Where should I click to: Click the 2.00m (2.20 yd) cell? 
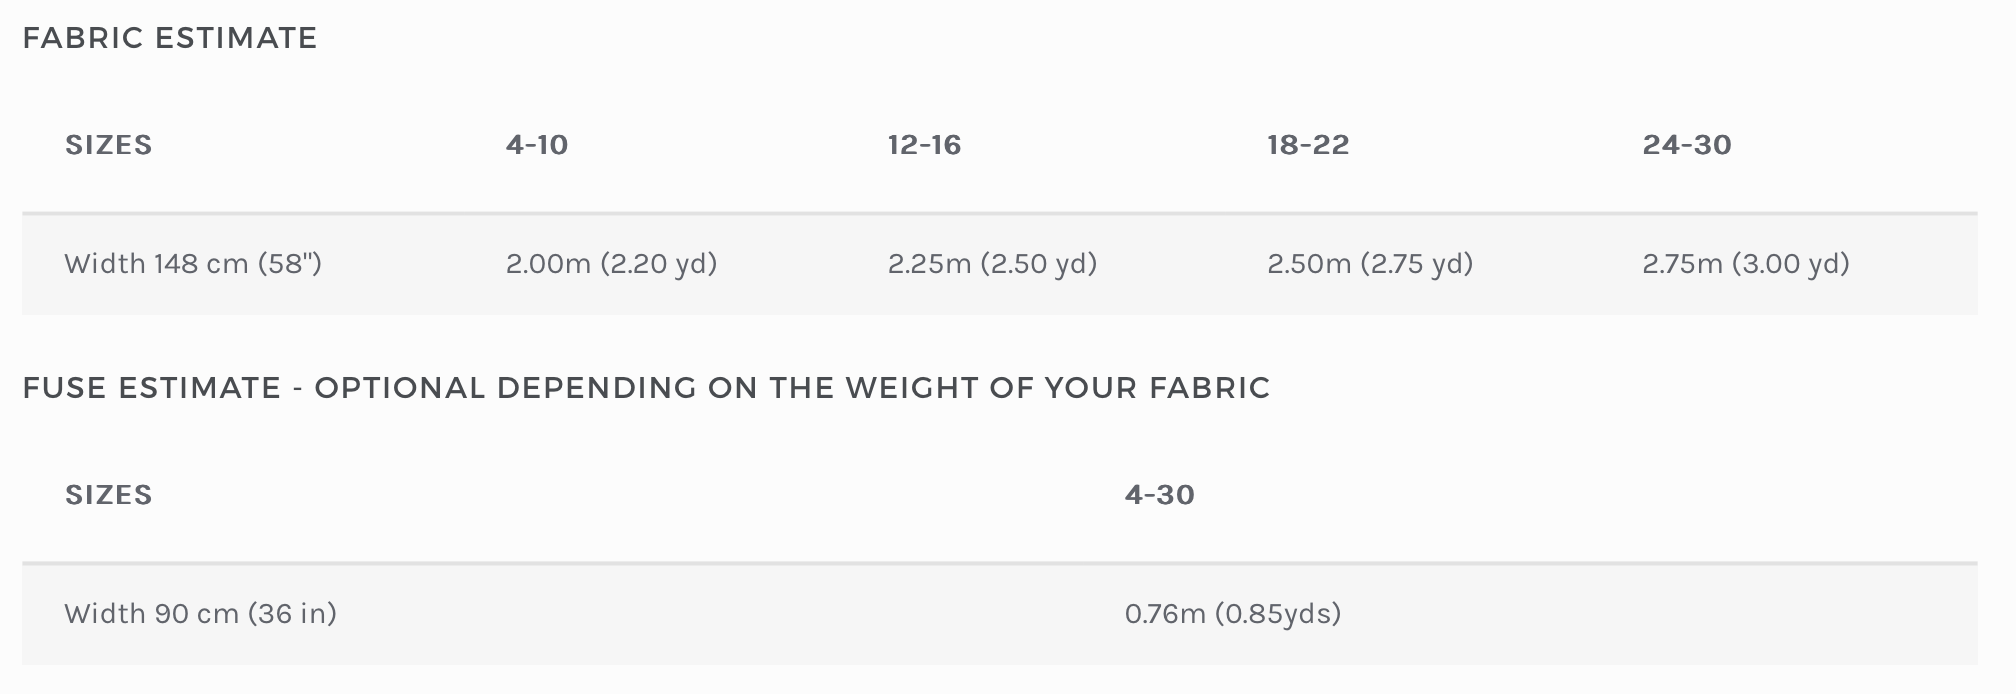point(611,264)
